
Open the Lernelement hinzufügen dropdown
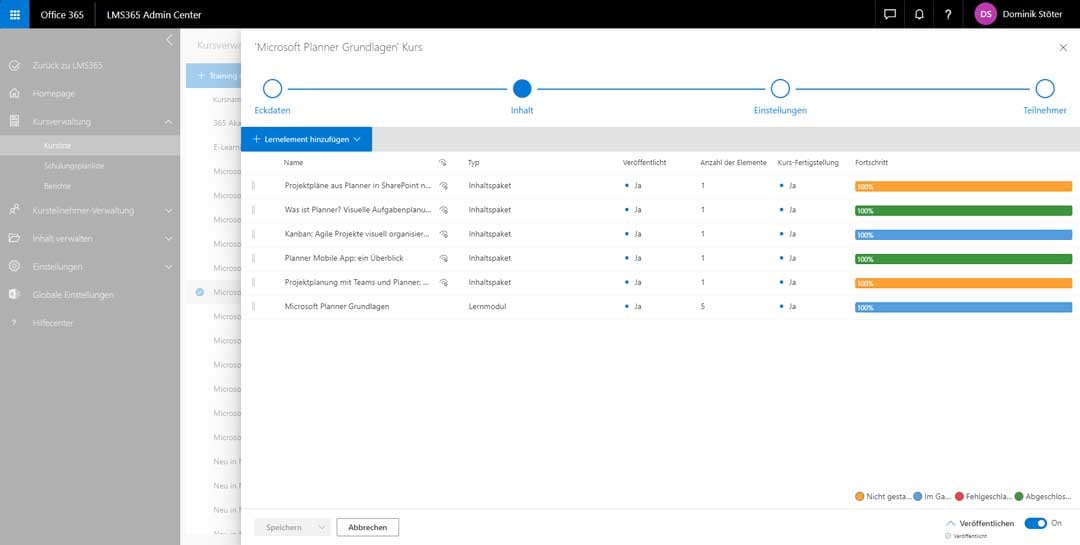click(x=357, y=139)
